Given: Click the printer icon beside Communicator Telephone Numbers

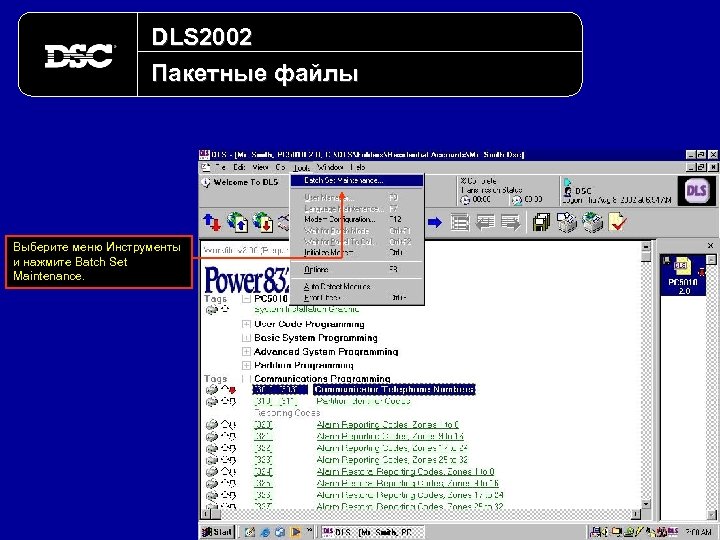Looking at the screenshot, I should tap(212, 390).
